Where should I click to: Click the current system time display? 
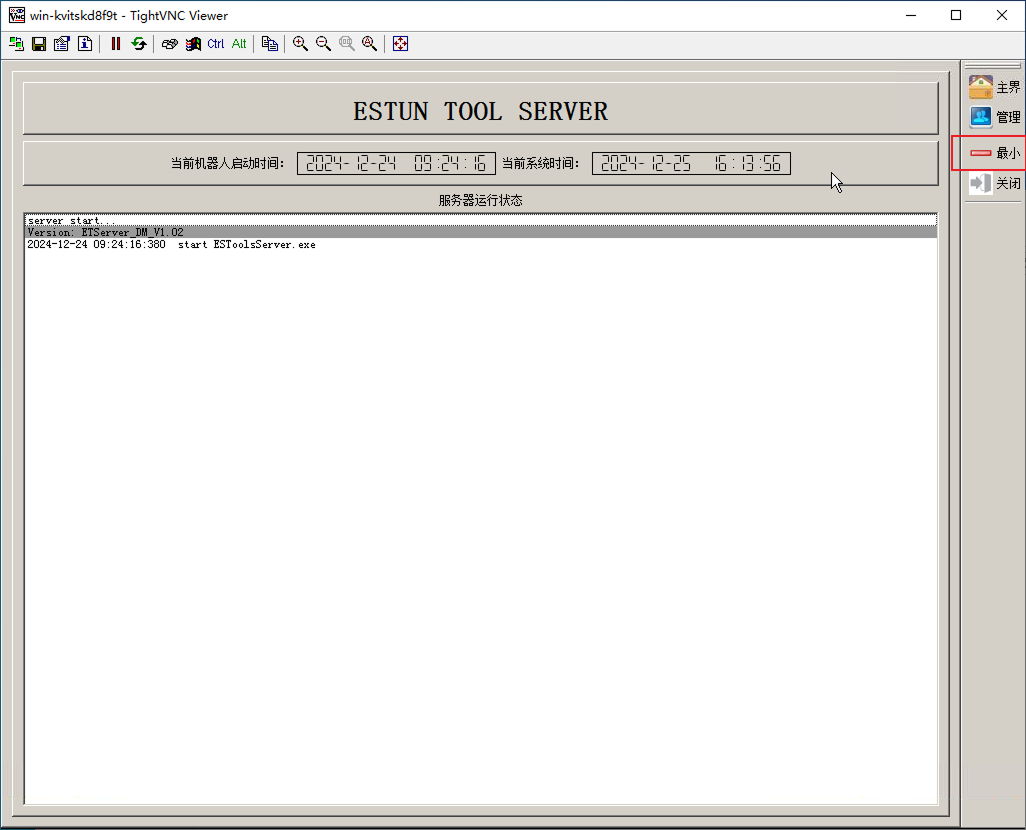[691, 164]
